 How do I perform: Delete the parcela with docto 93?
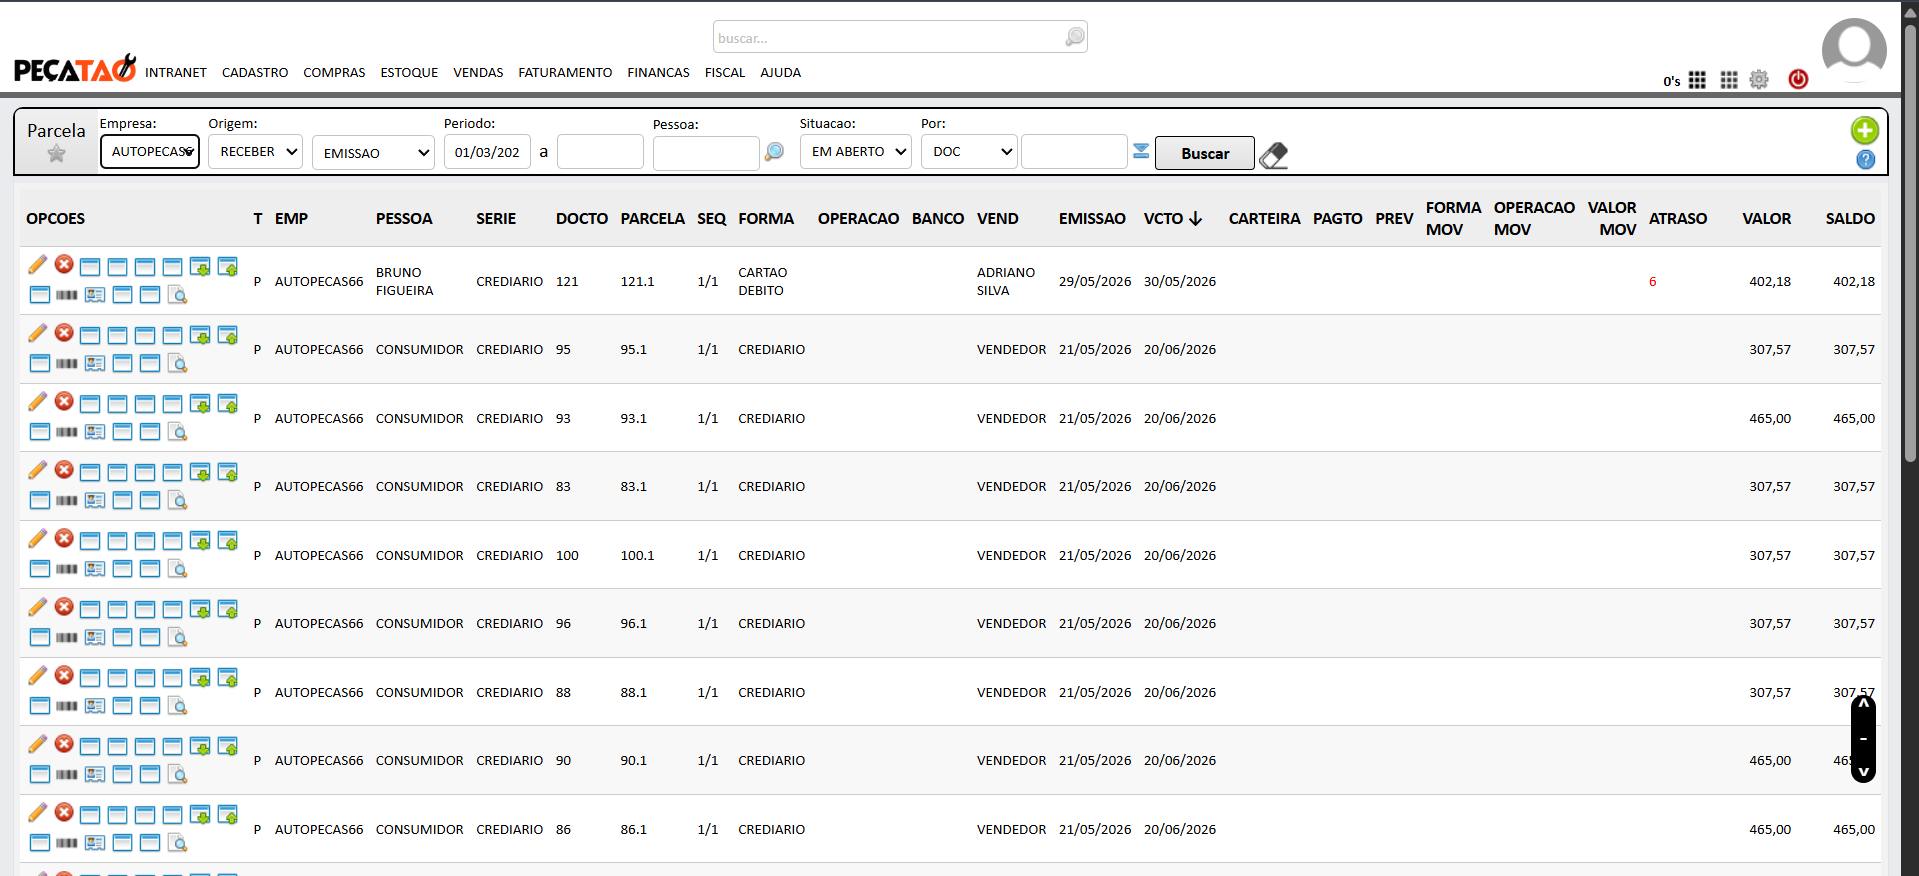pos(64,401)
